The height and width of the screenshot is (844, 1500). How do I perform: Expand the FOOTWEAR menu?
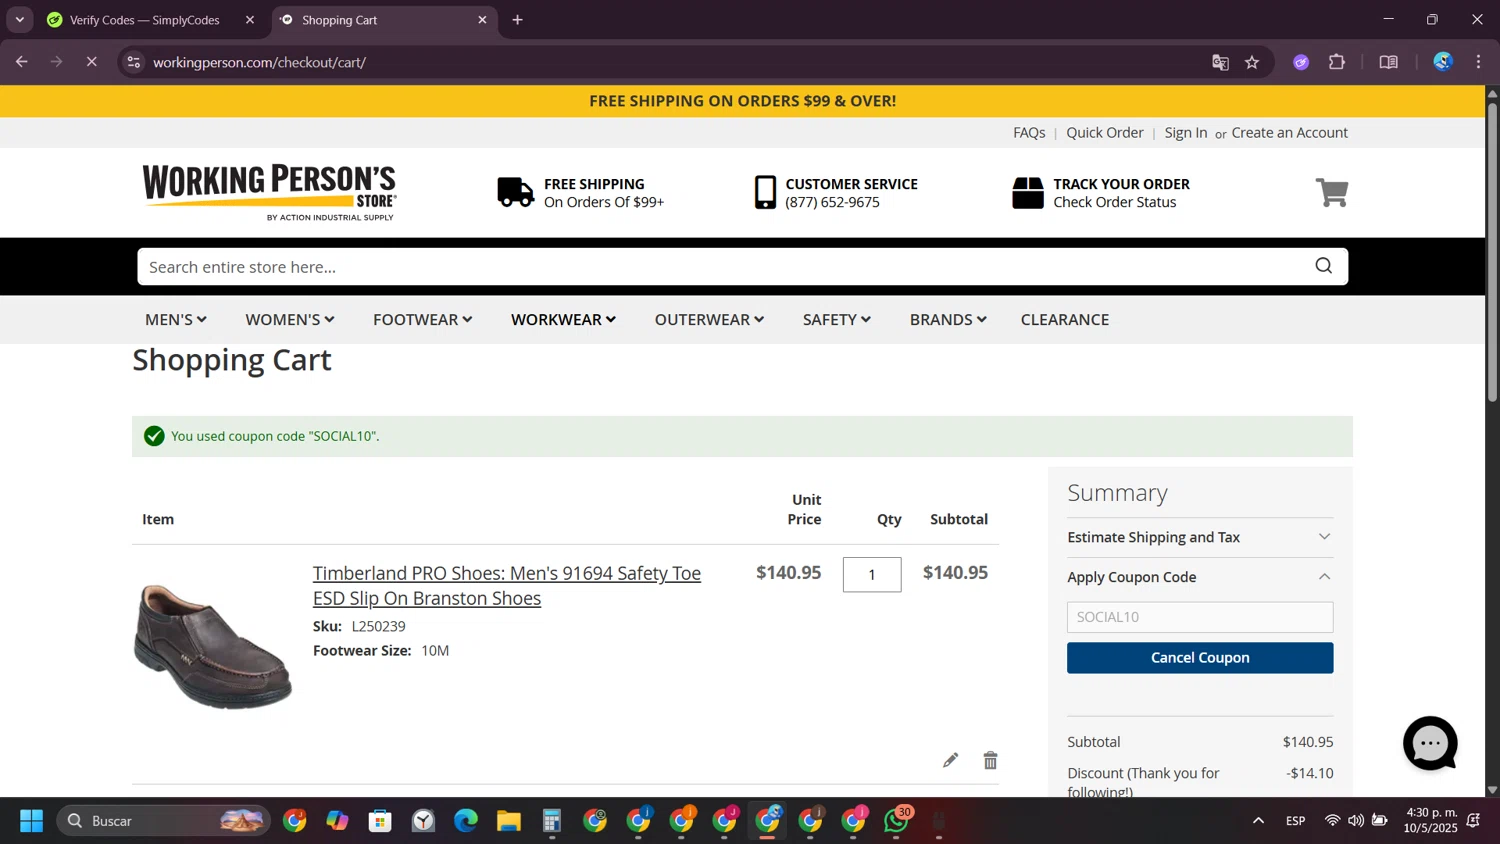423,320
